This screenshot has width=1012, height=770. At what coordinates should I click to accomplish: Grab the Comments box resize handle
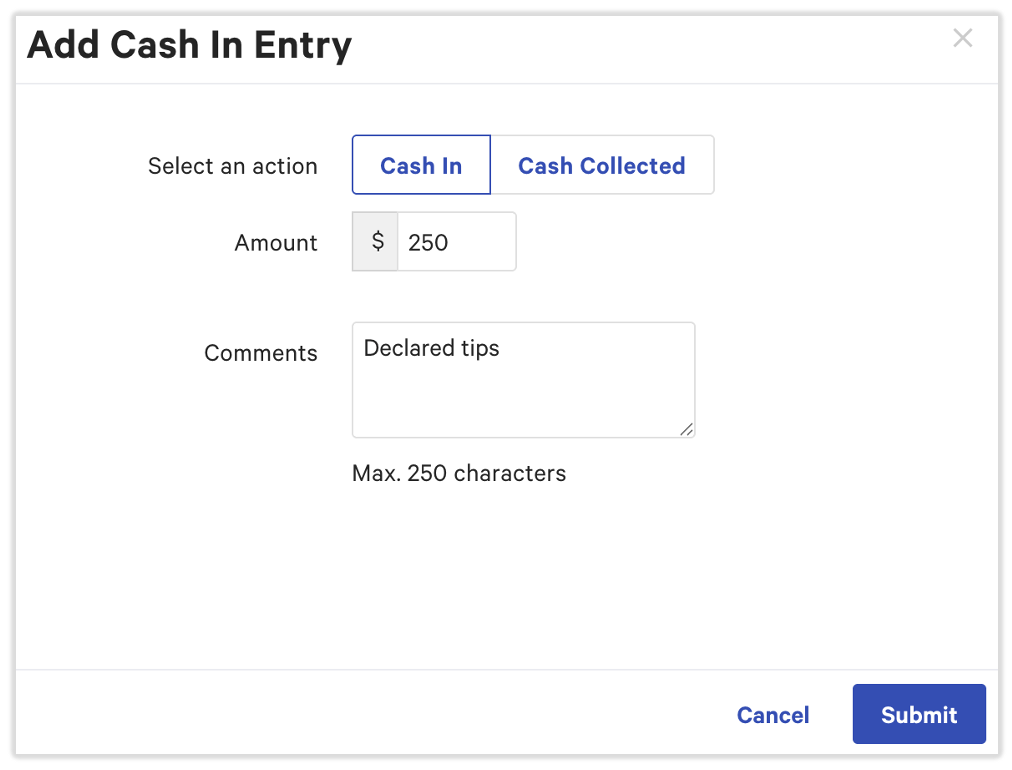click(x=686, y=429)
